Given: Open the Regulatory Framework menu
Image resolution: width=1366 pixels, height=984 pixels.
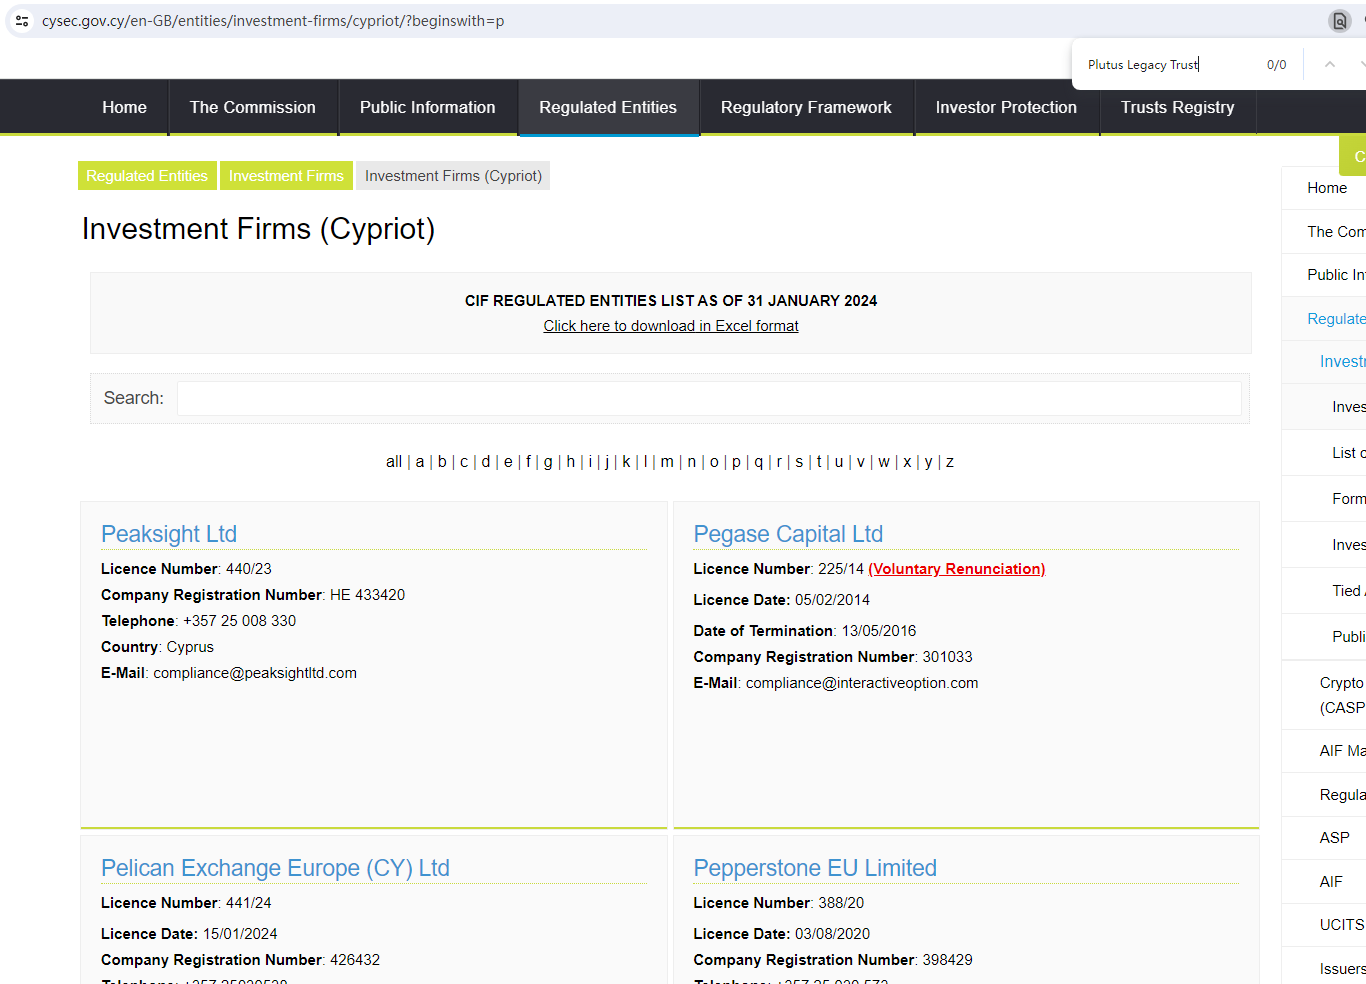Looking at the screenshot, I should pos(806,107).
